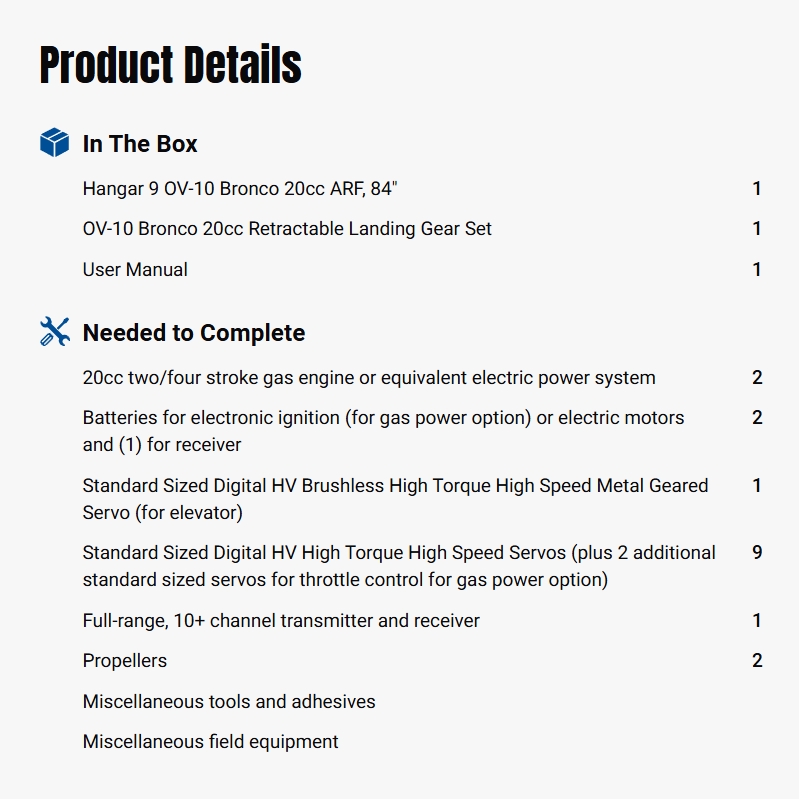
Task: Click the Brushless Servo for elevator item
Action: (x=395, y=498)
